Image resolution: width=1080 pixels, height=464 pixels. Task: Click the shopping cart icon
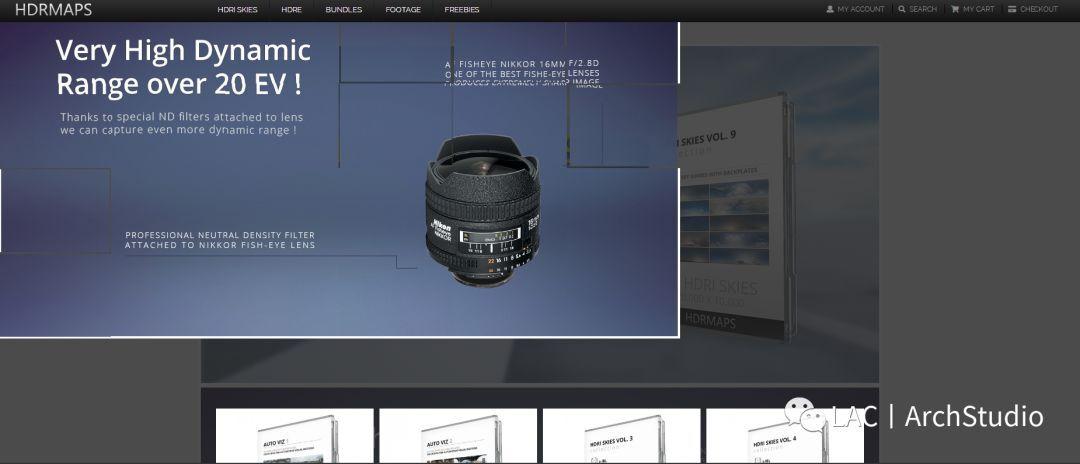[955, 10]
